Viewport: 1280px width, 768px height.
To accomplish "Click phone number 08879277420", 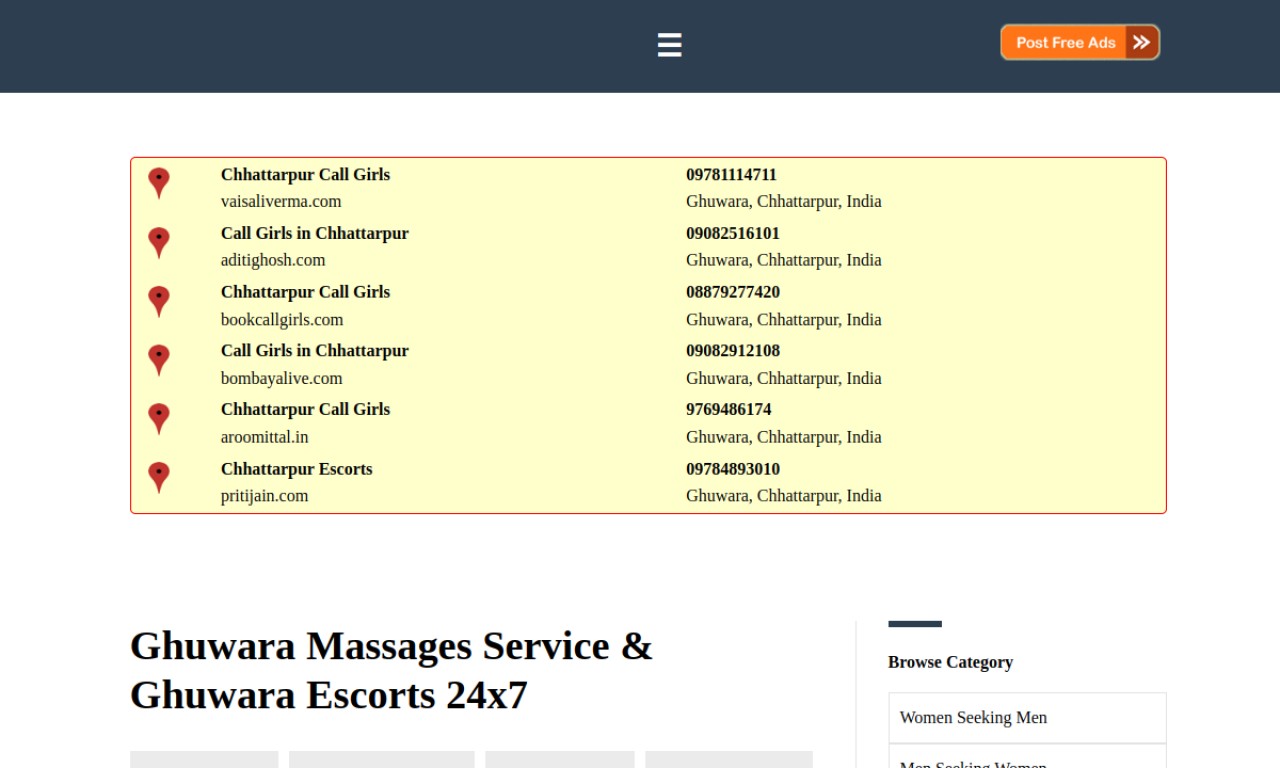I will 733,292.
